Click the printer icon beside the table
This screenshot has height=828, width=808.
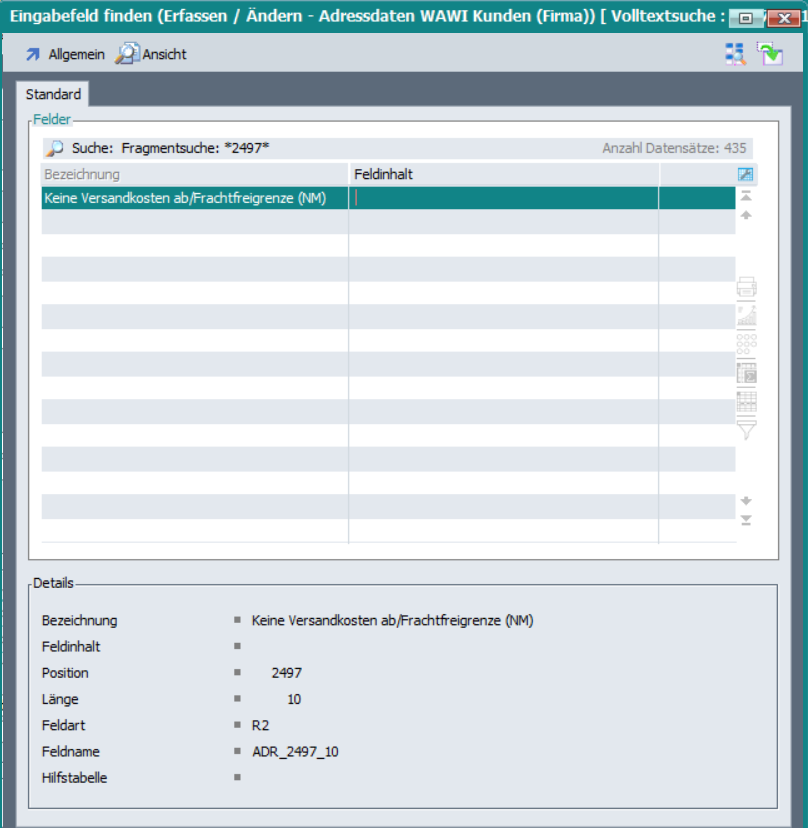point(746,288)
